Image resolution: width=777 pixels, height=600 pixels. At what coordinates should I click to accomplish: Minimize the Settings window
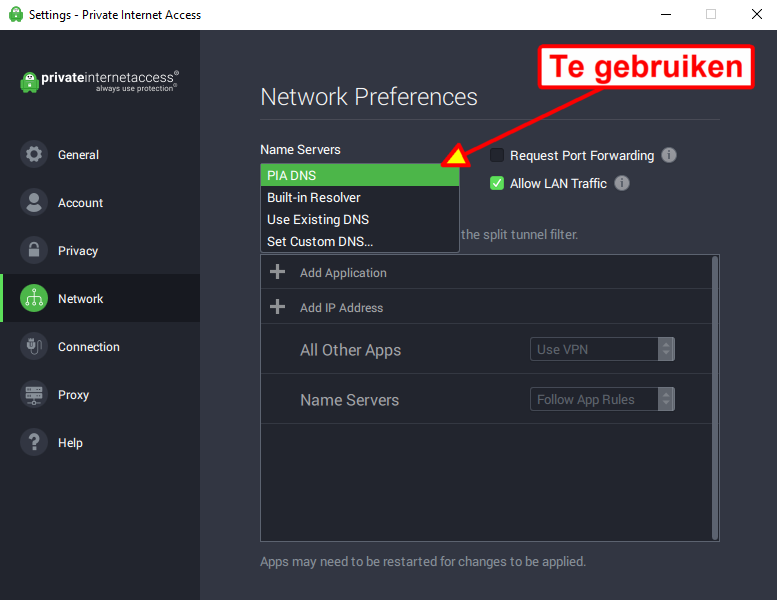[666, 14]
